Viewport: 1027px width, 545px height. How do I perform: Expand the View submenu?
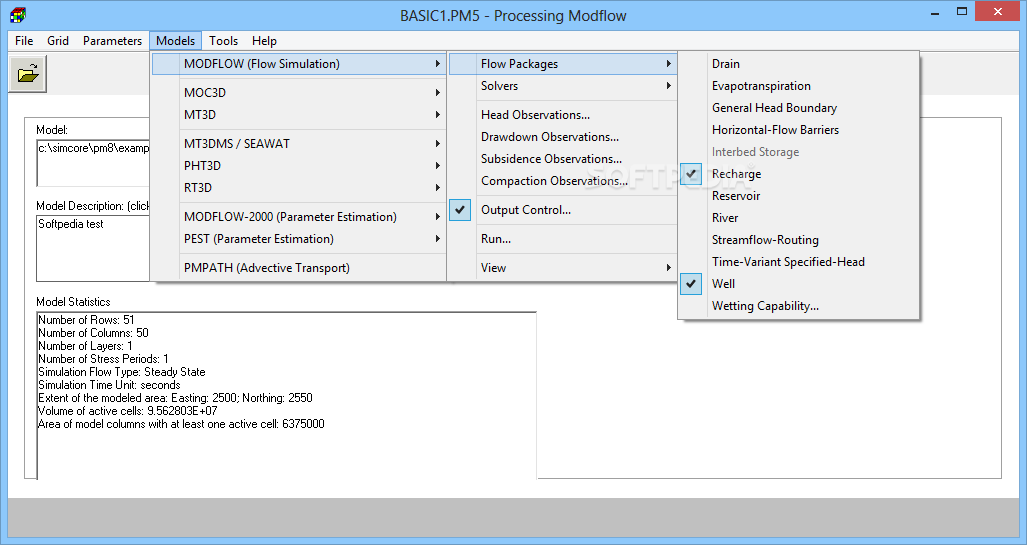tap(563, 268)
